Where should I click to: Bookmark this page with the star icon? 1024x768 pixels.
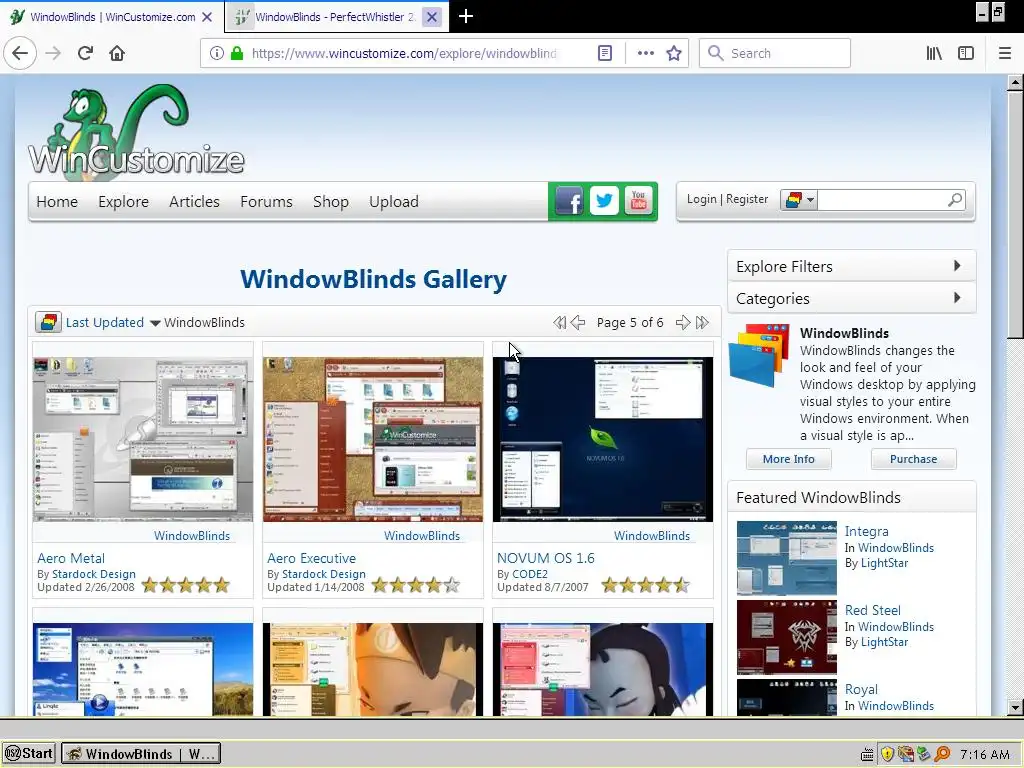click(674, 53)
